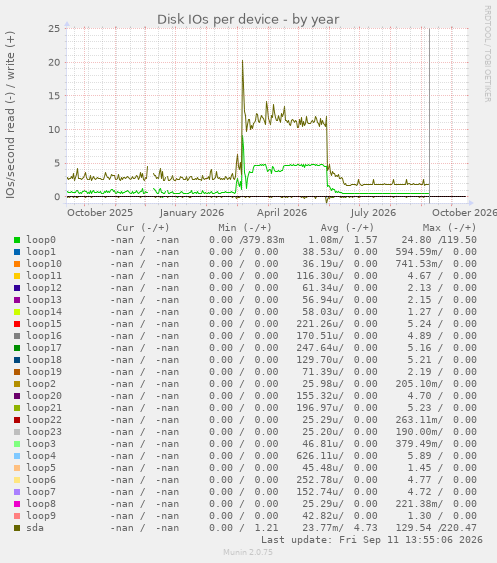The image size is (497, 563).
Task: Click the 'July 2026' x-axis label
Action: 373,213
